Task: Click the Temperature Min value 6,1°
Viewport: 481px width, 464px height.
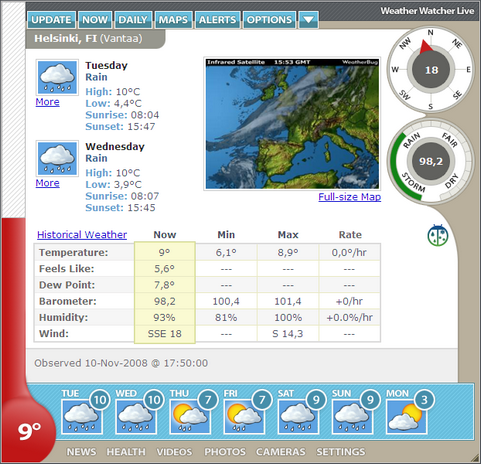Action: 226,253
